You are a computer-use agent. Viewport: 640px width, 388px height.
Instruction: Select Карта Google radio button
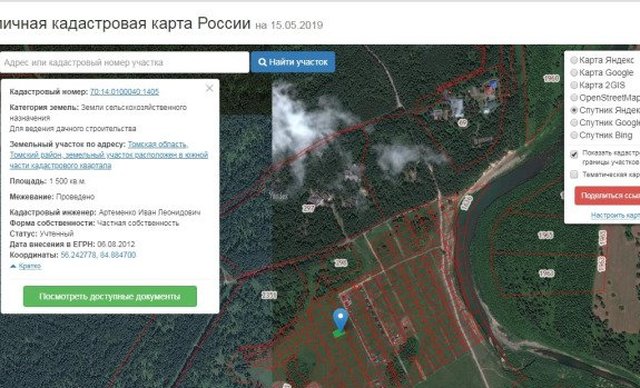[x=574, y=73]
